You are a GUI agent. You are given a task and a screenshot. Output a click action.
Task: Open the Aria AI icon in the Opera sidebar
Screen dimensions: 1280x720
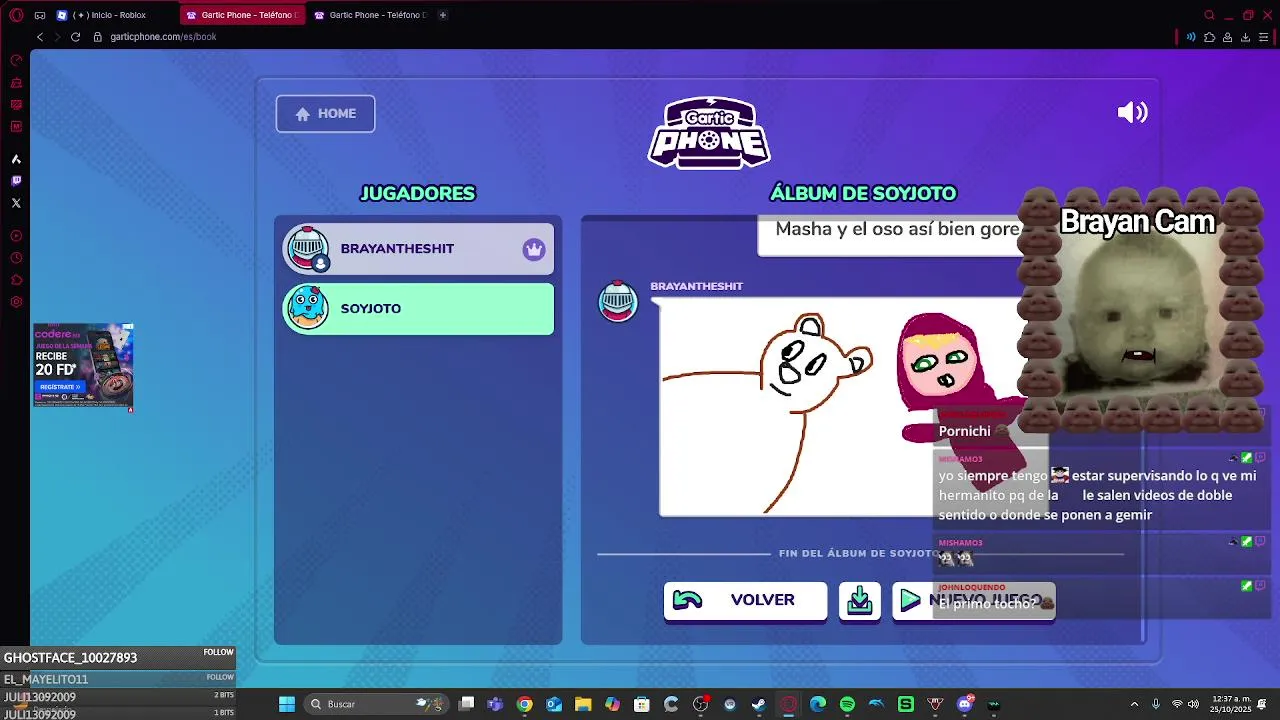[16, 159]
